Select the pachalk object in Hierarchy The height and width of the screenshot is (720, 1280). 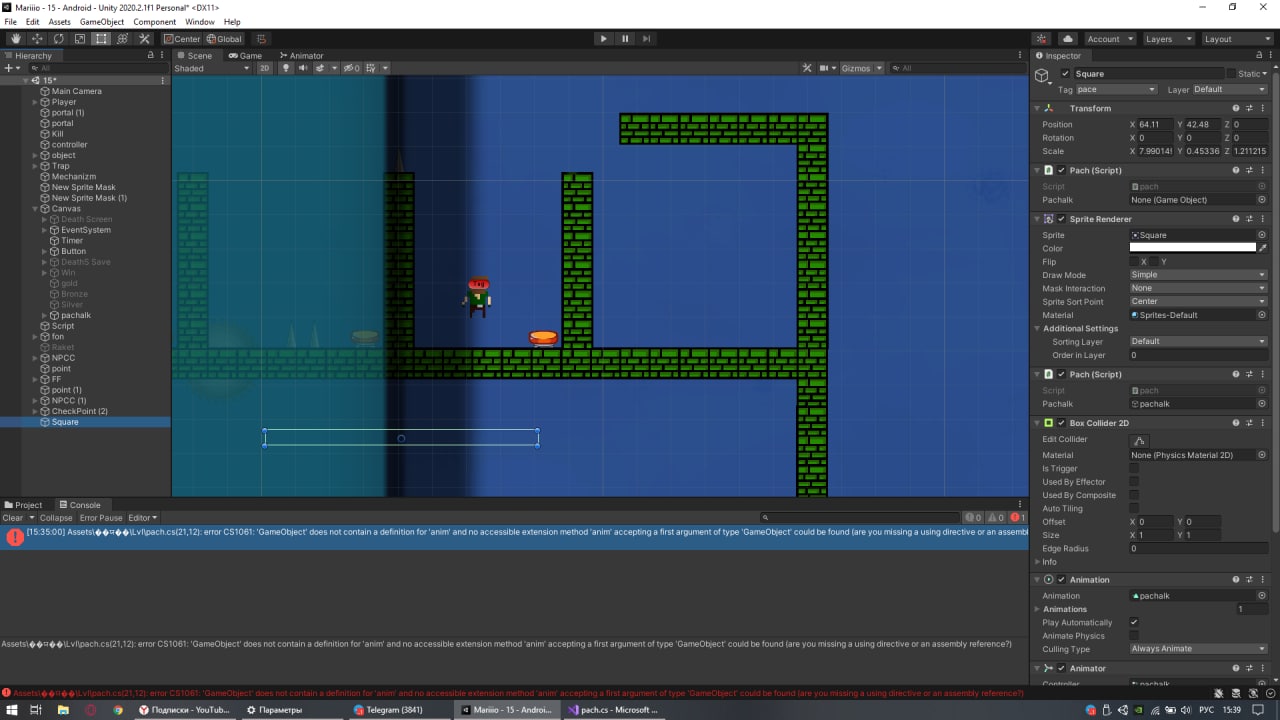(x=76, y=315)
